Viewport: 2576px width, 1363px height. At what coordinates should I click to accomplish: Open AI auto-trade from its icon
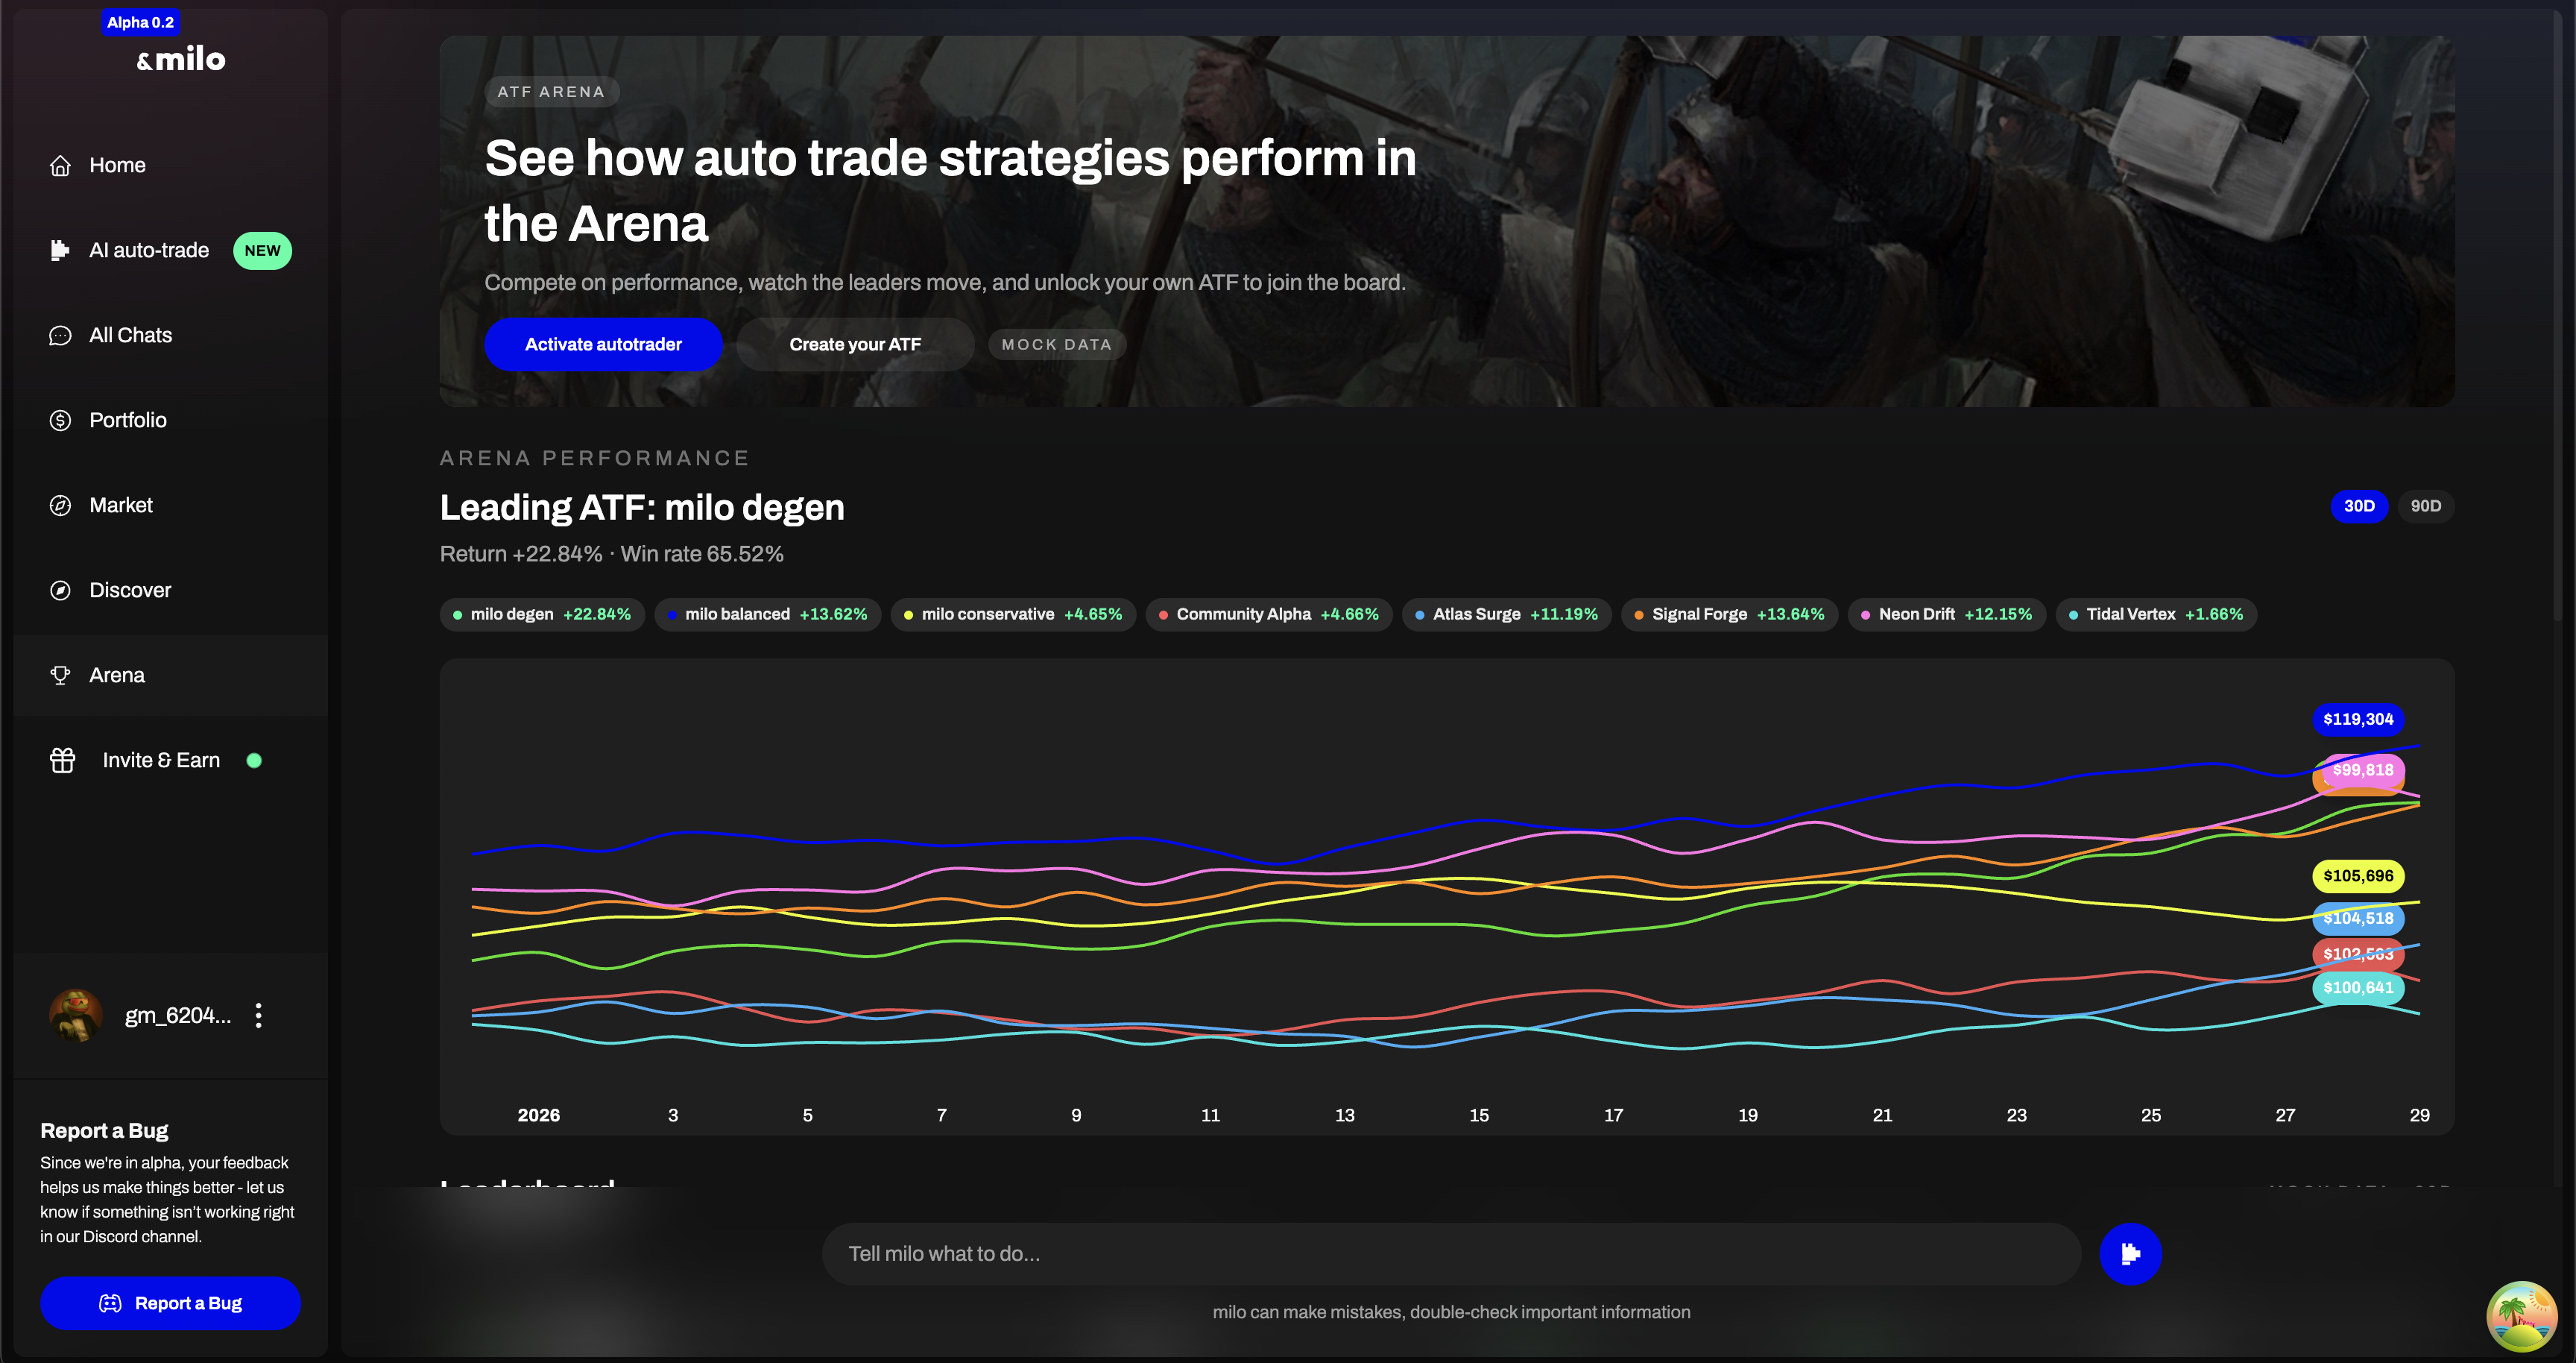click(x=60, y=250)
